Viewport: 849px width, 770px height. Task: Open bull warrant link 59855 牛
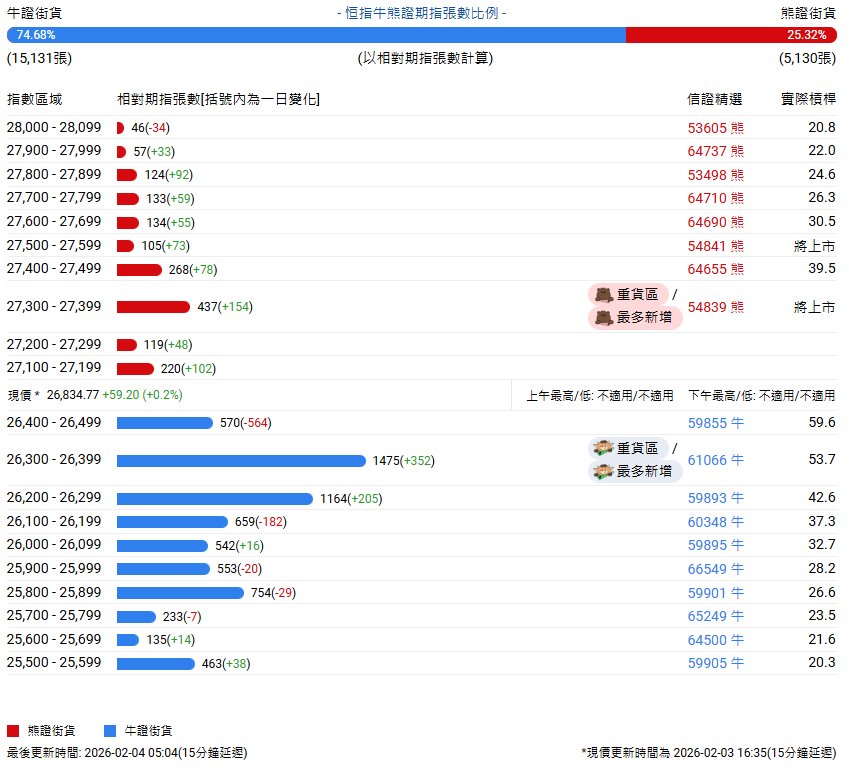click(x=715, y=423)
